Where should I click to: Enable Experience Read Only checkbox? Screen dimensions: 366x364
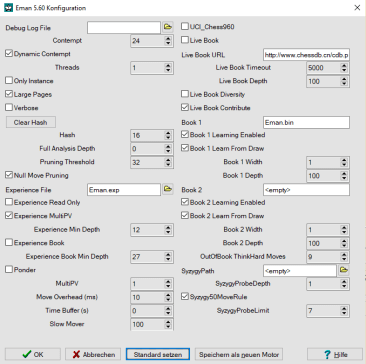point(9,202)
